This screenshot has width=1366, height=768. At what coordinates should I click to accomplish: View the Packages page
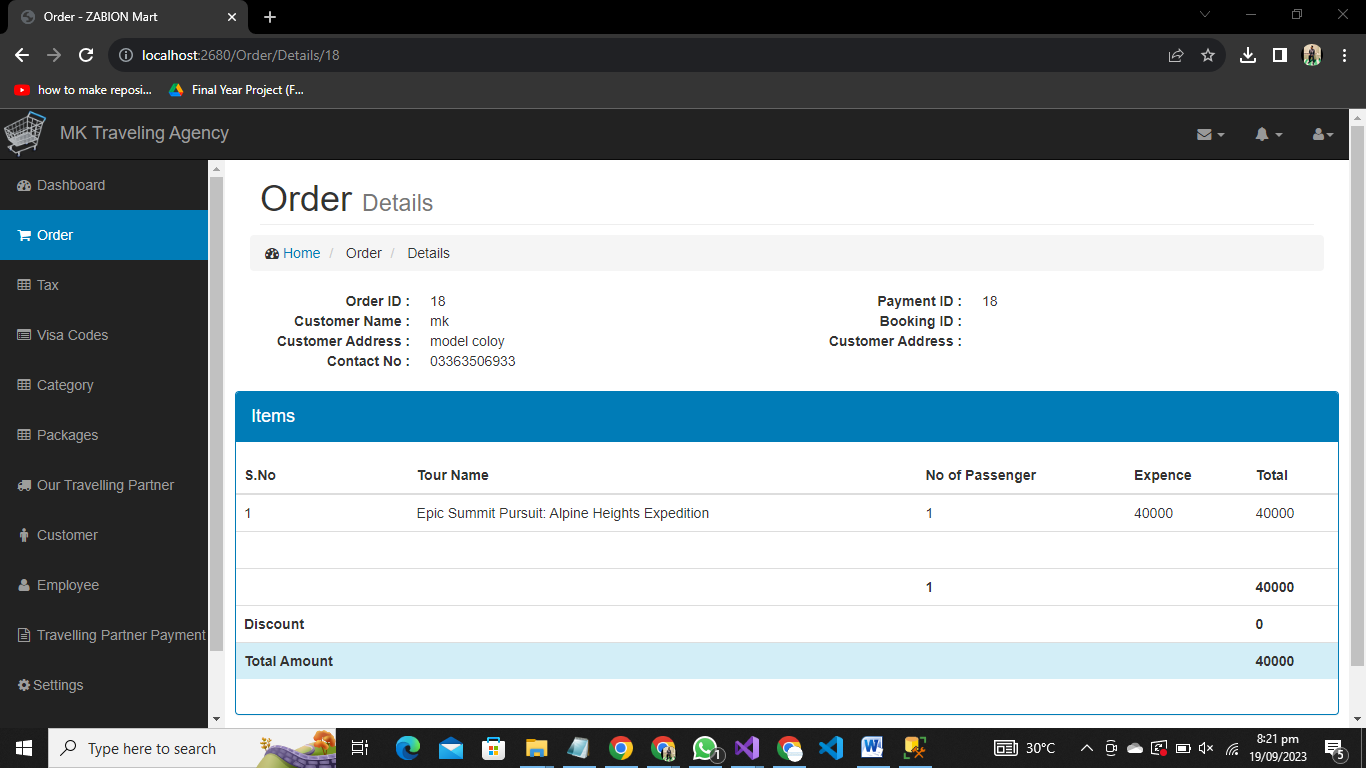[68, 435]
